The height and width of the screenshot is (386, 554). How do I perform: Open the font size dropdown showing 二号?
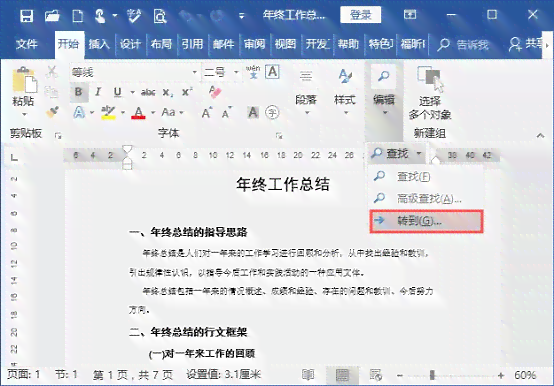[x=236, y=72]
